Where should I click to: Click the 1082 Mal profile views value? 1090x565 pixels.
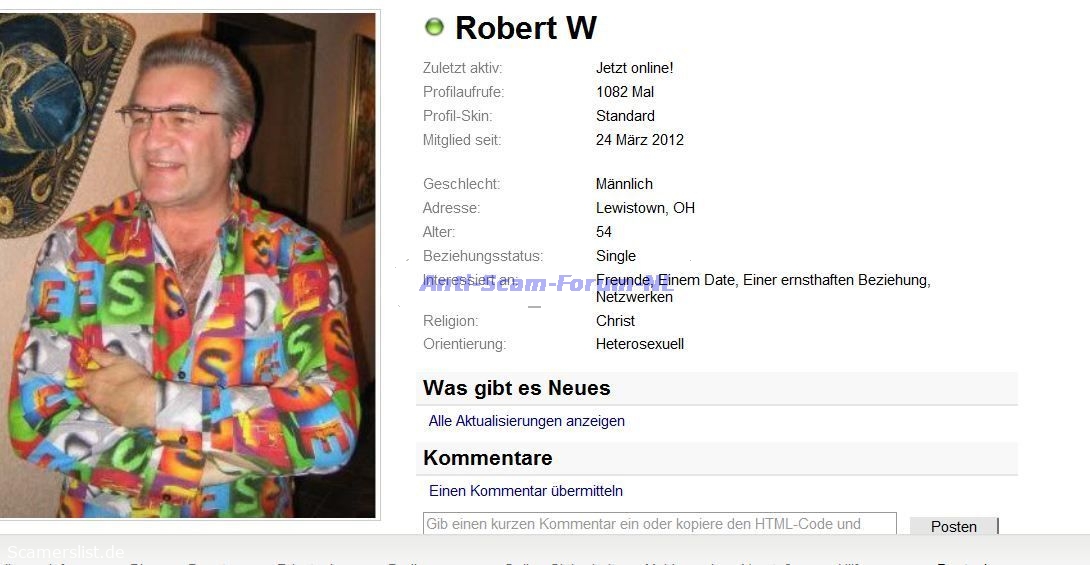(x=624, y=92)
